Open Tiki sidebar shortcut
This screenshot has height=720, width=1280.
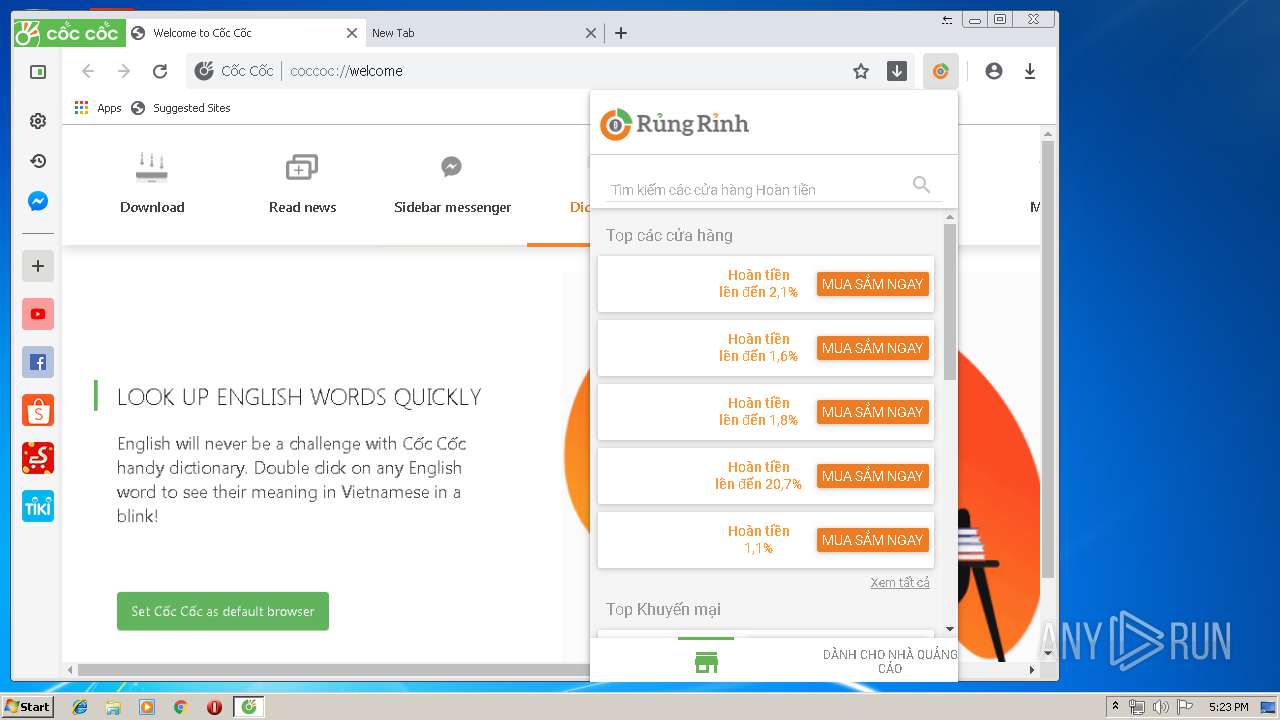38,506
